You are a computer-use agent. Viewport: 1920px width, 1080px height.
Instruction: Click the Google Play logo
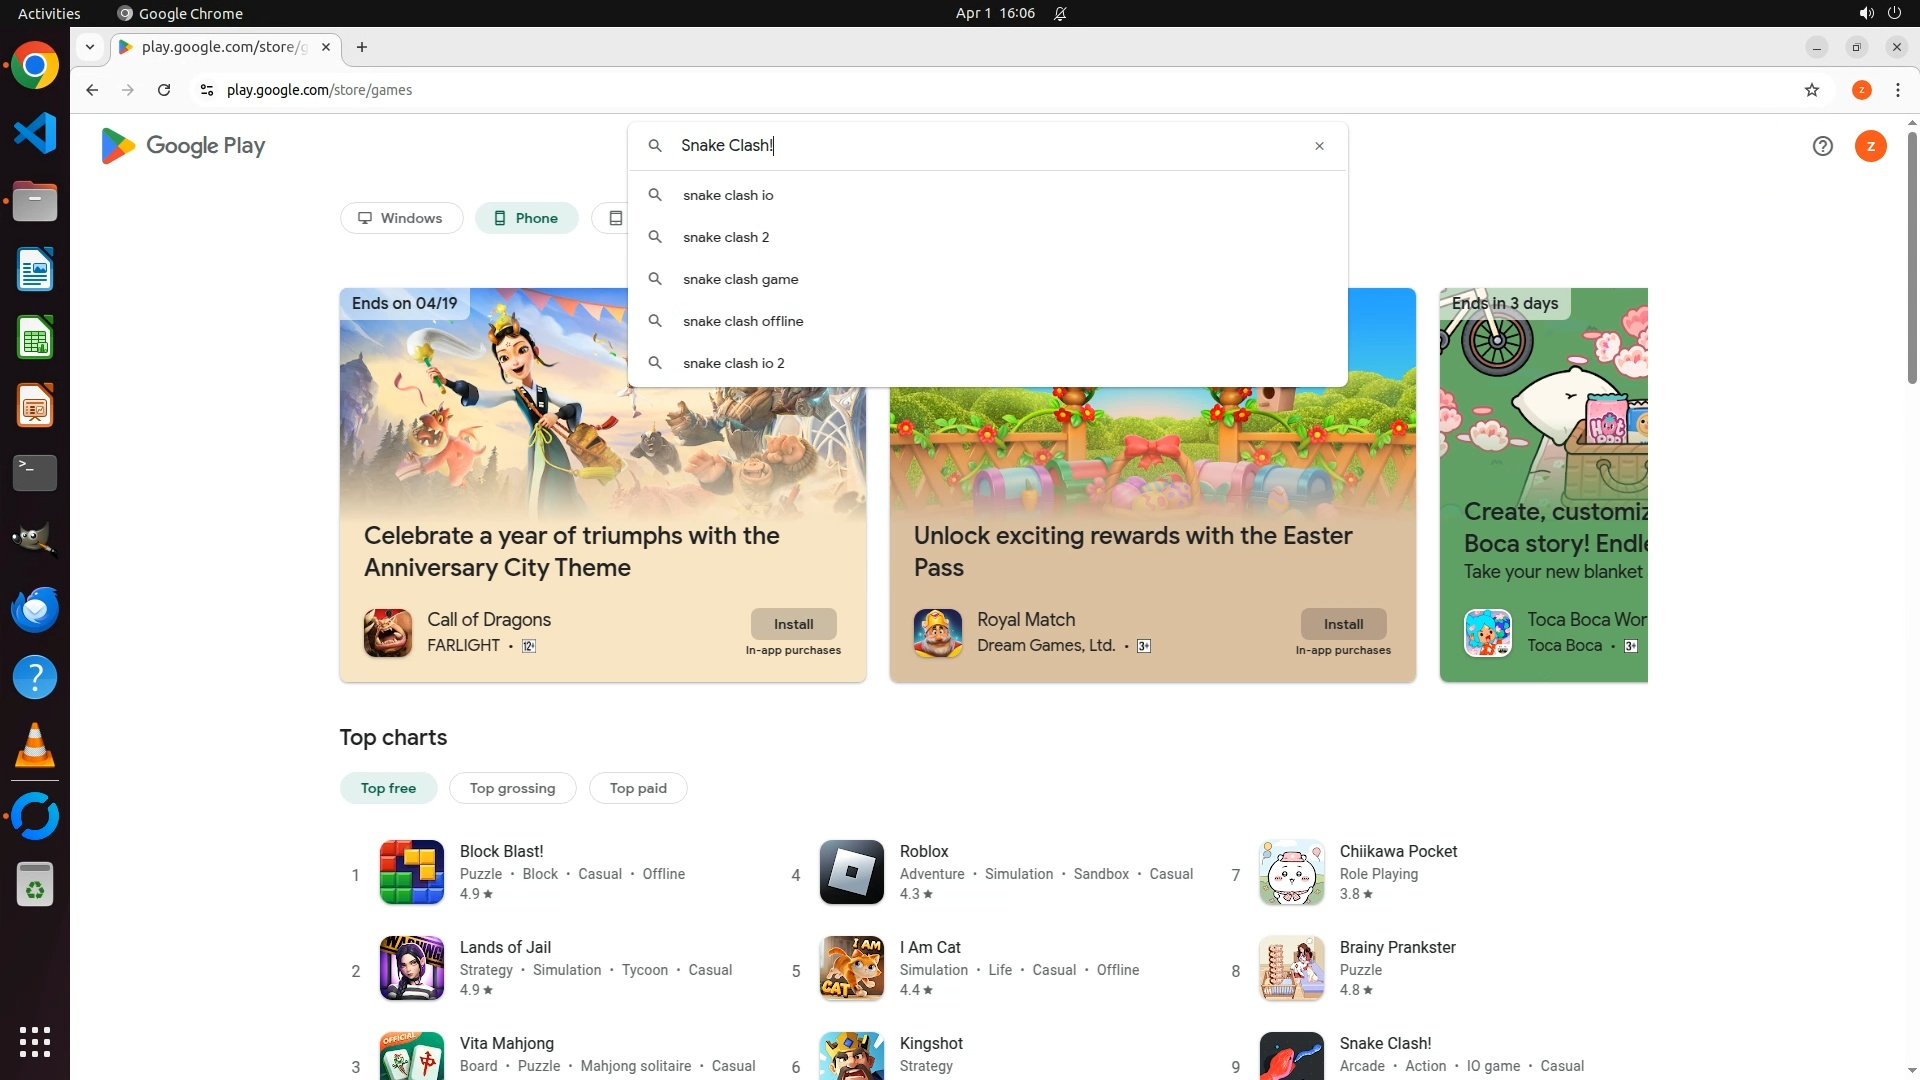coord(183,146)
